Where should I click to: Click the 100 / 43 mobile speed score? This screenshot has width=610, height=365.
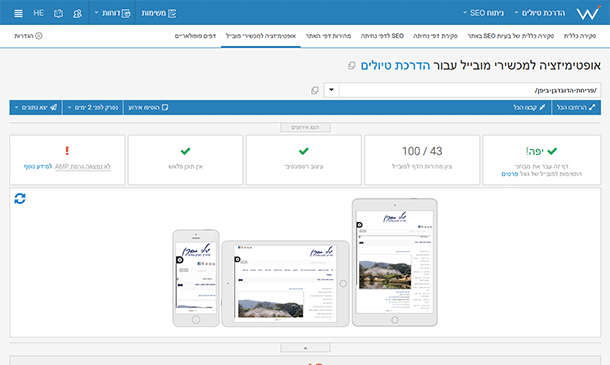coord(422,151)
